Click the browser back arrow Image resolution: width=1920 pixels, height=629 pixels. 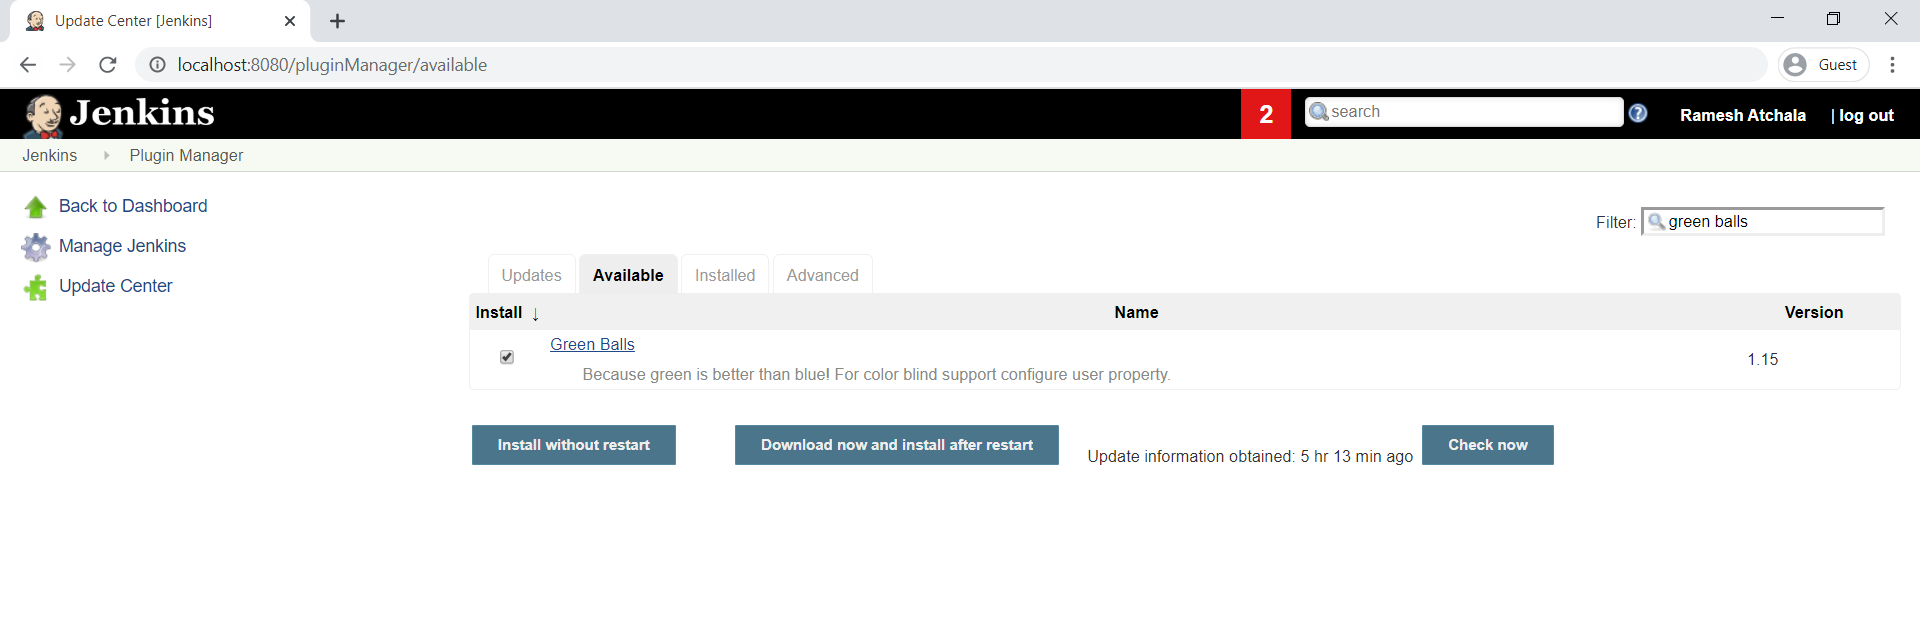coord(28,65)
